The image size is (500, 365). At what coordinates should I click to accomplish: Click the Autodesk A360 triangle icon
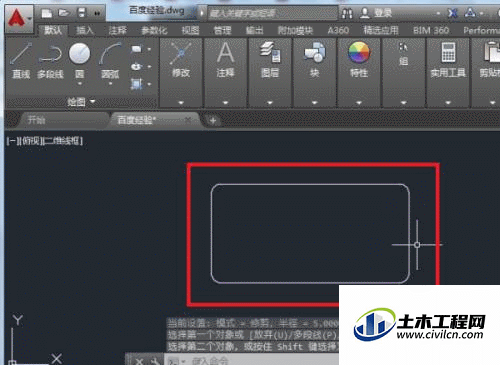pos(470,13)
